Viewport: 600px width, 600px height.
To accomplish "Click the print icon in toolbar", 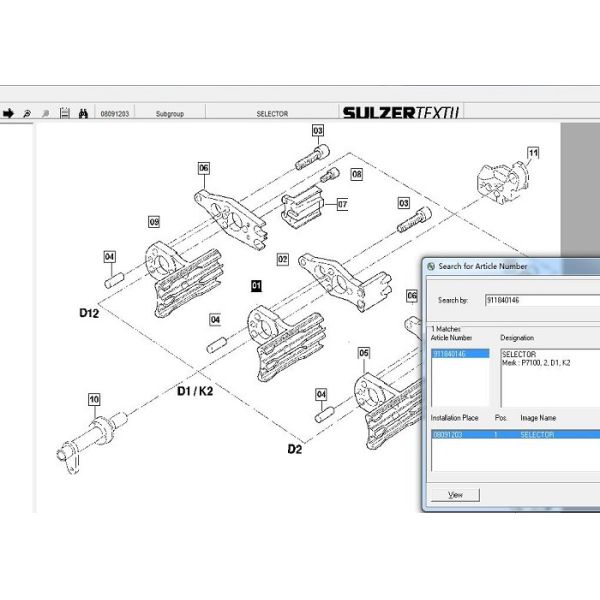I will (x=64, y=114).
